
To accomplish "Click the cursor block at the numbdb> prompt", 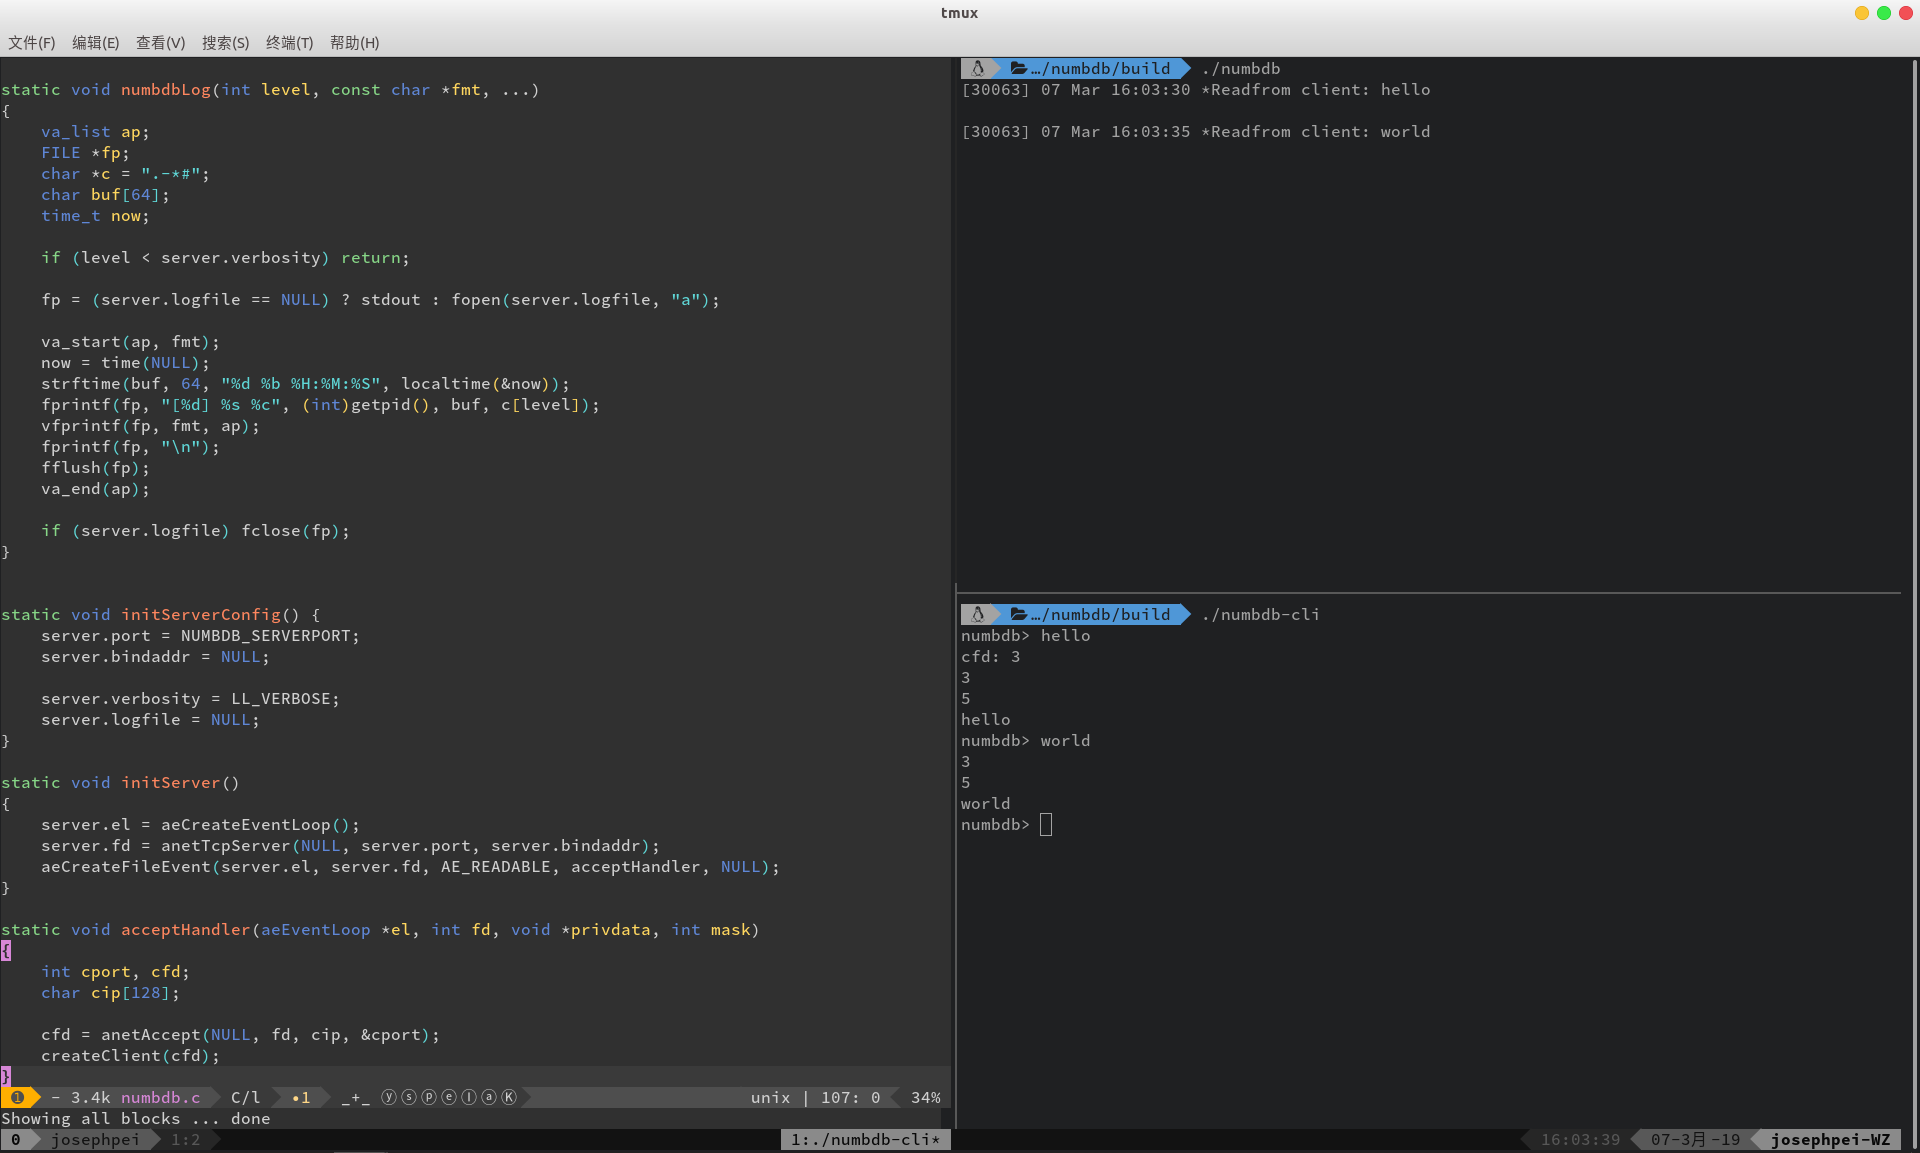I will click(x=1046, y=825).
